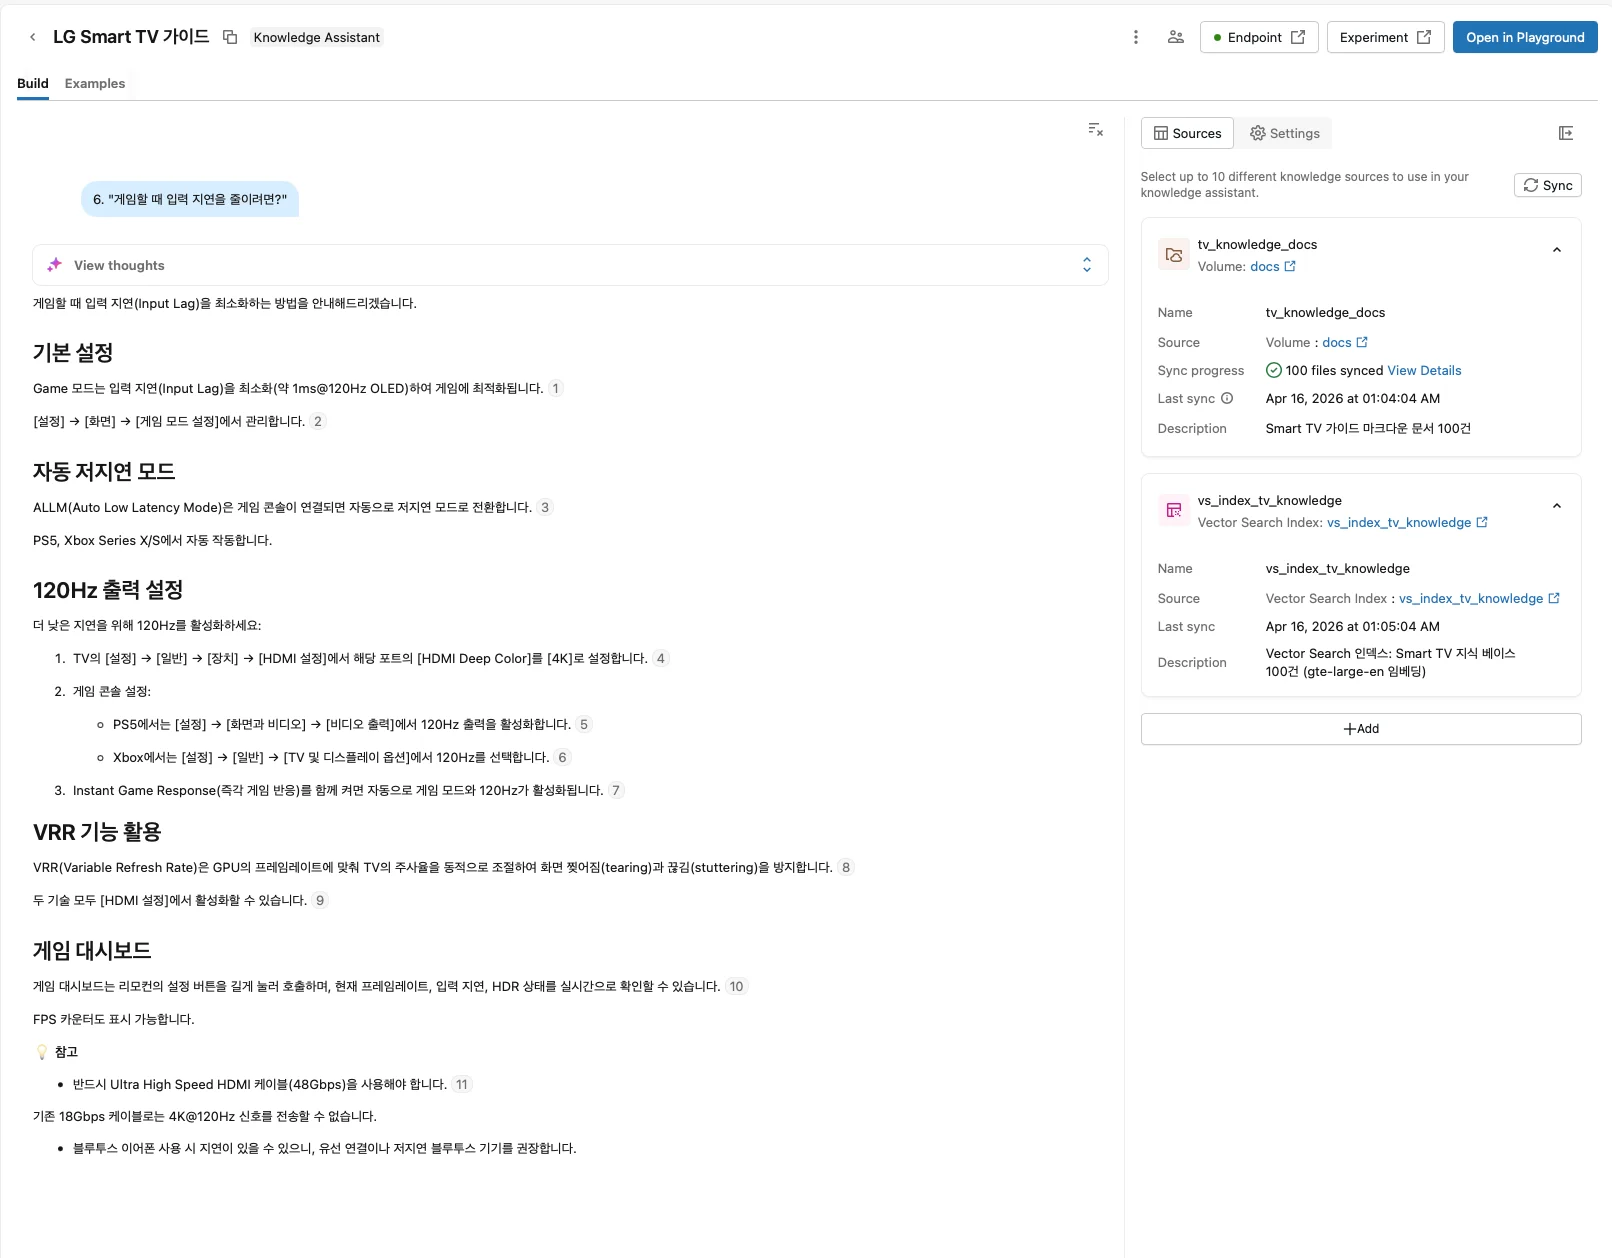1612x1258 pixels.
Task: Click the Last sync info icon
Action: coord(1227,398)
